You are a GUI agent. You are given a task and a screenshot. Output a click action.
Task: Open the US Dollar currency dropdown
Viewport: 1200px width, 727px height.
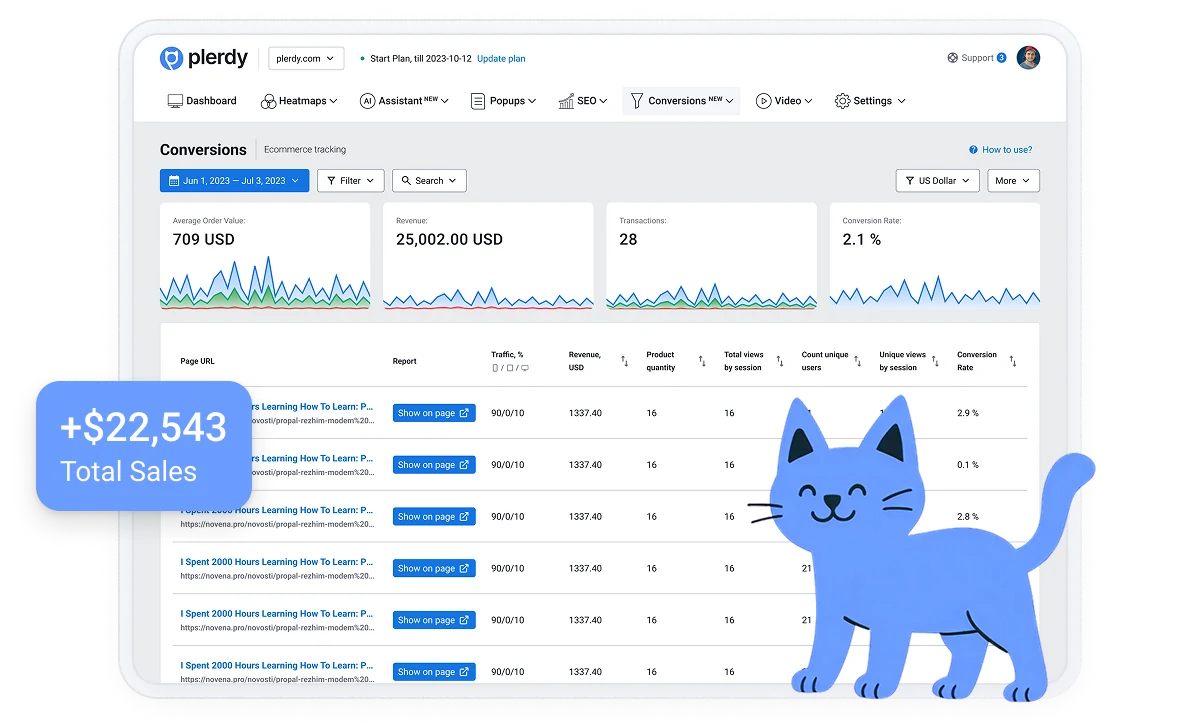[x=937, y=181]
